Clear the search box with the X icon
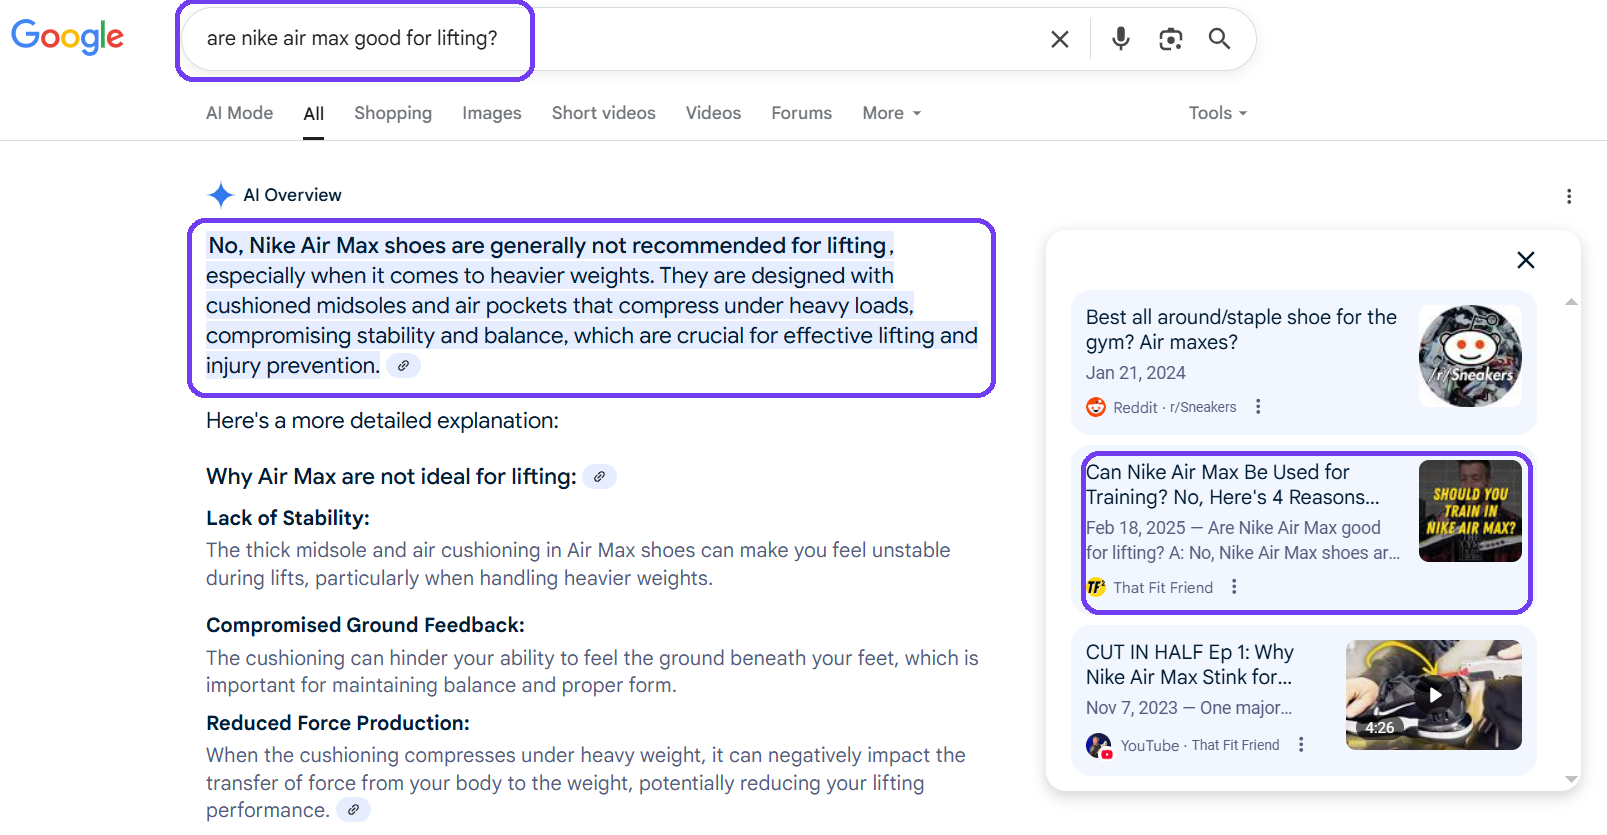1607x835 pixels. (x=1059, y=39)
